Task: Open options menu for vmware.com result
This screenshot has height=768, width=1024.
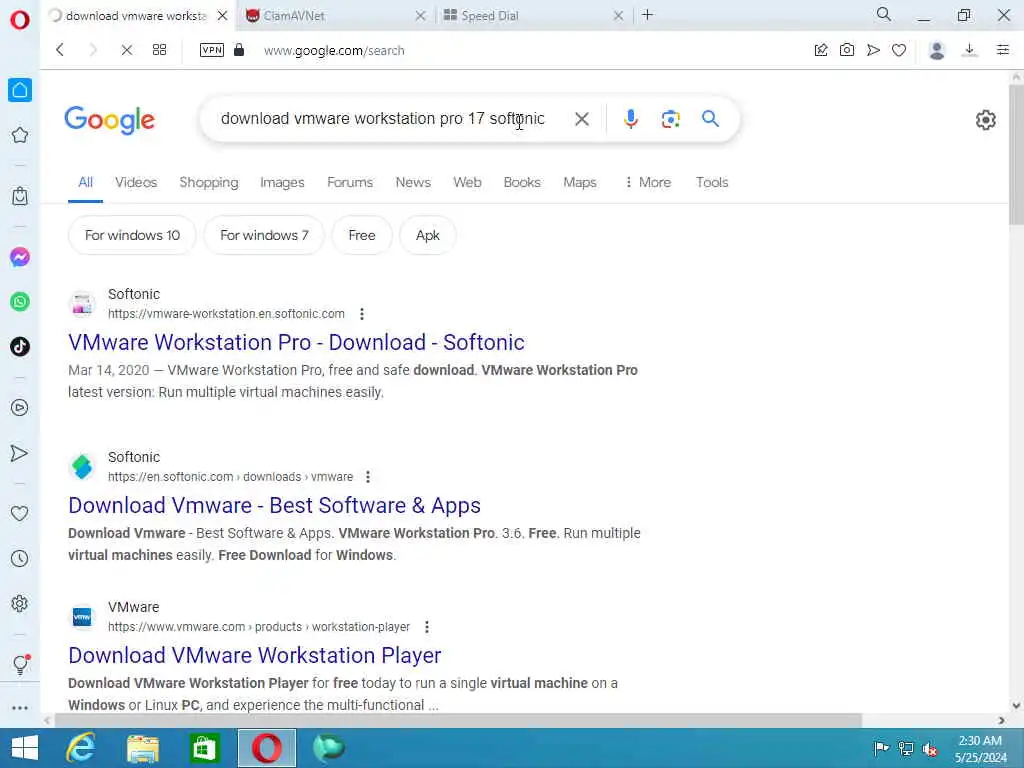Action: pyautogui.click(x=426, y=627)
